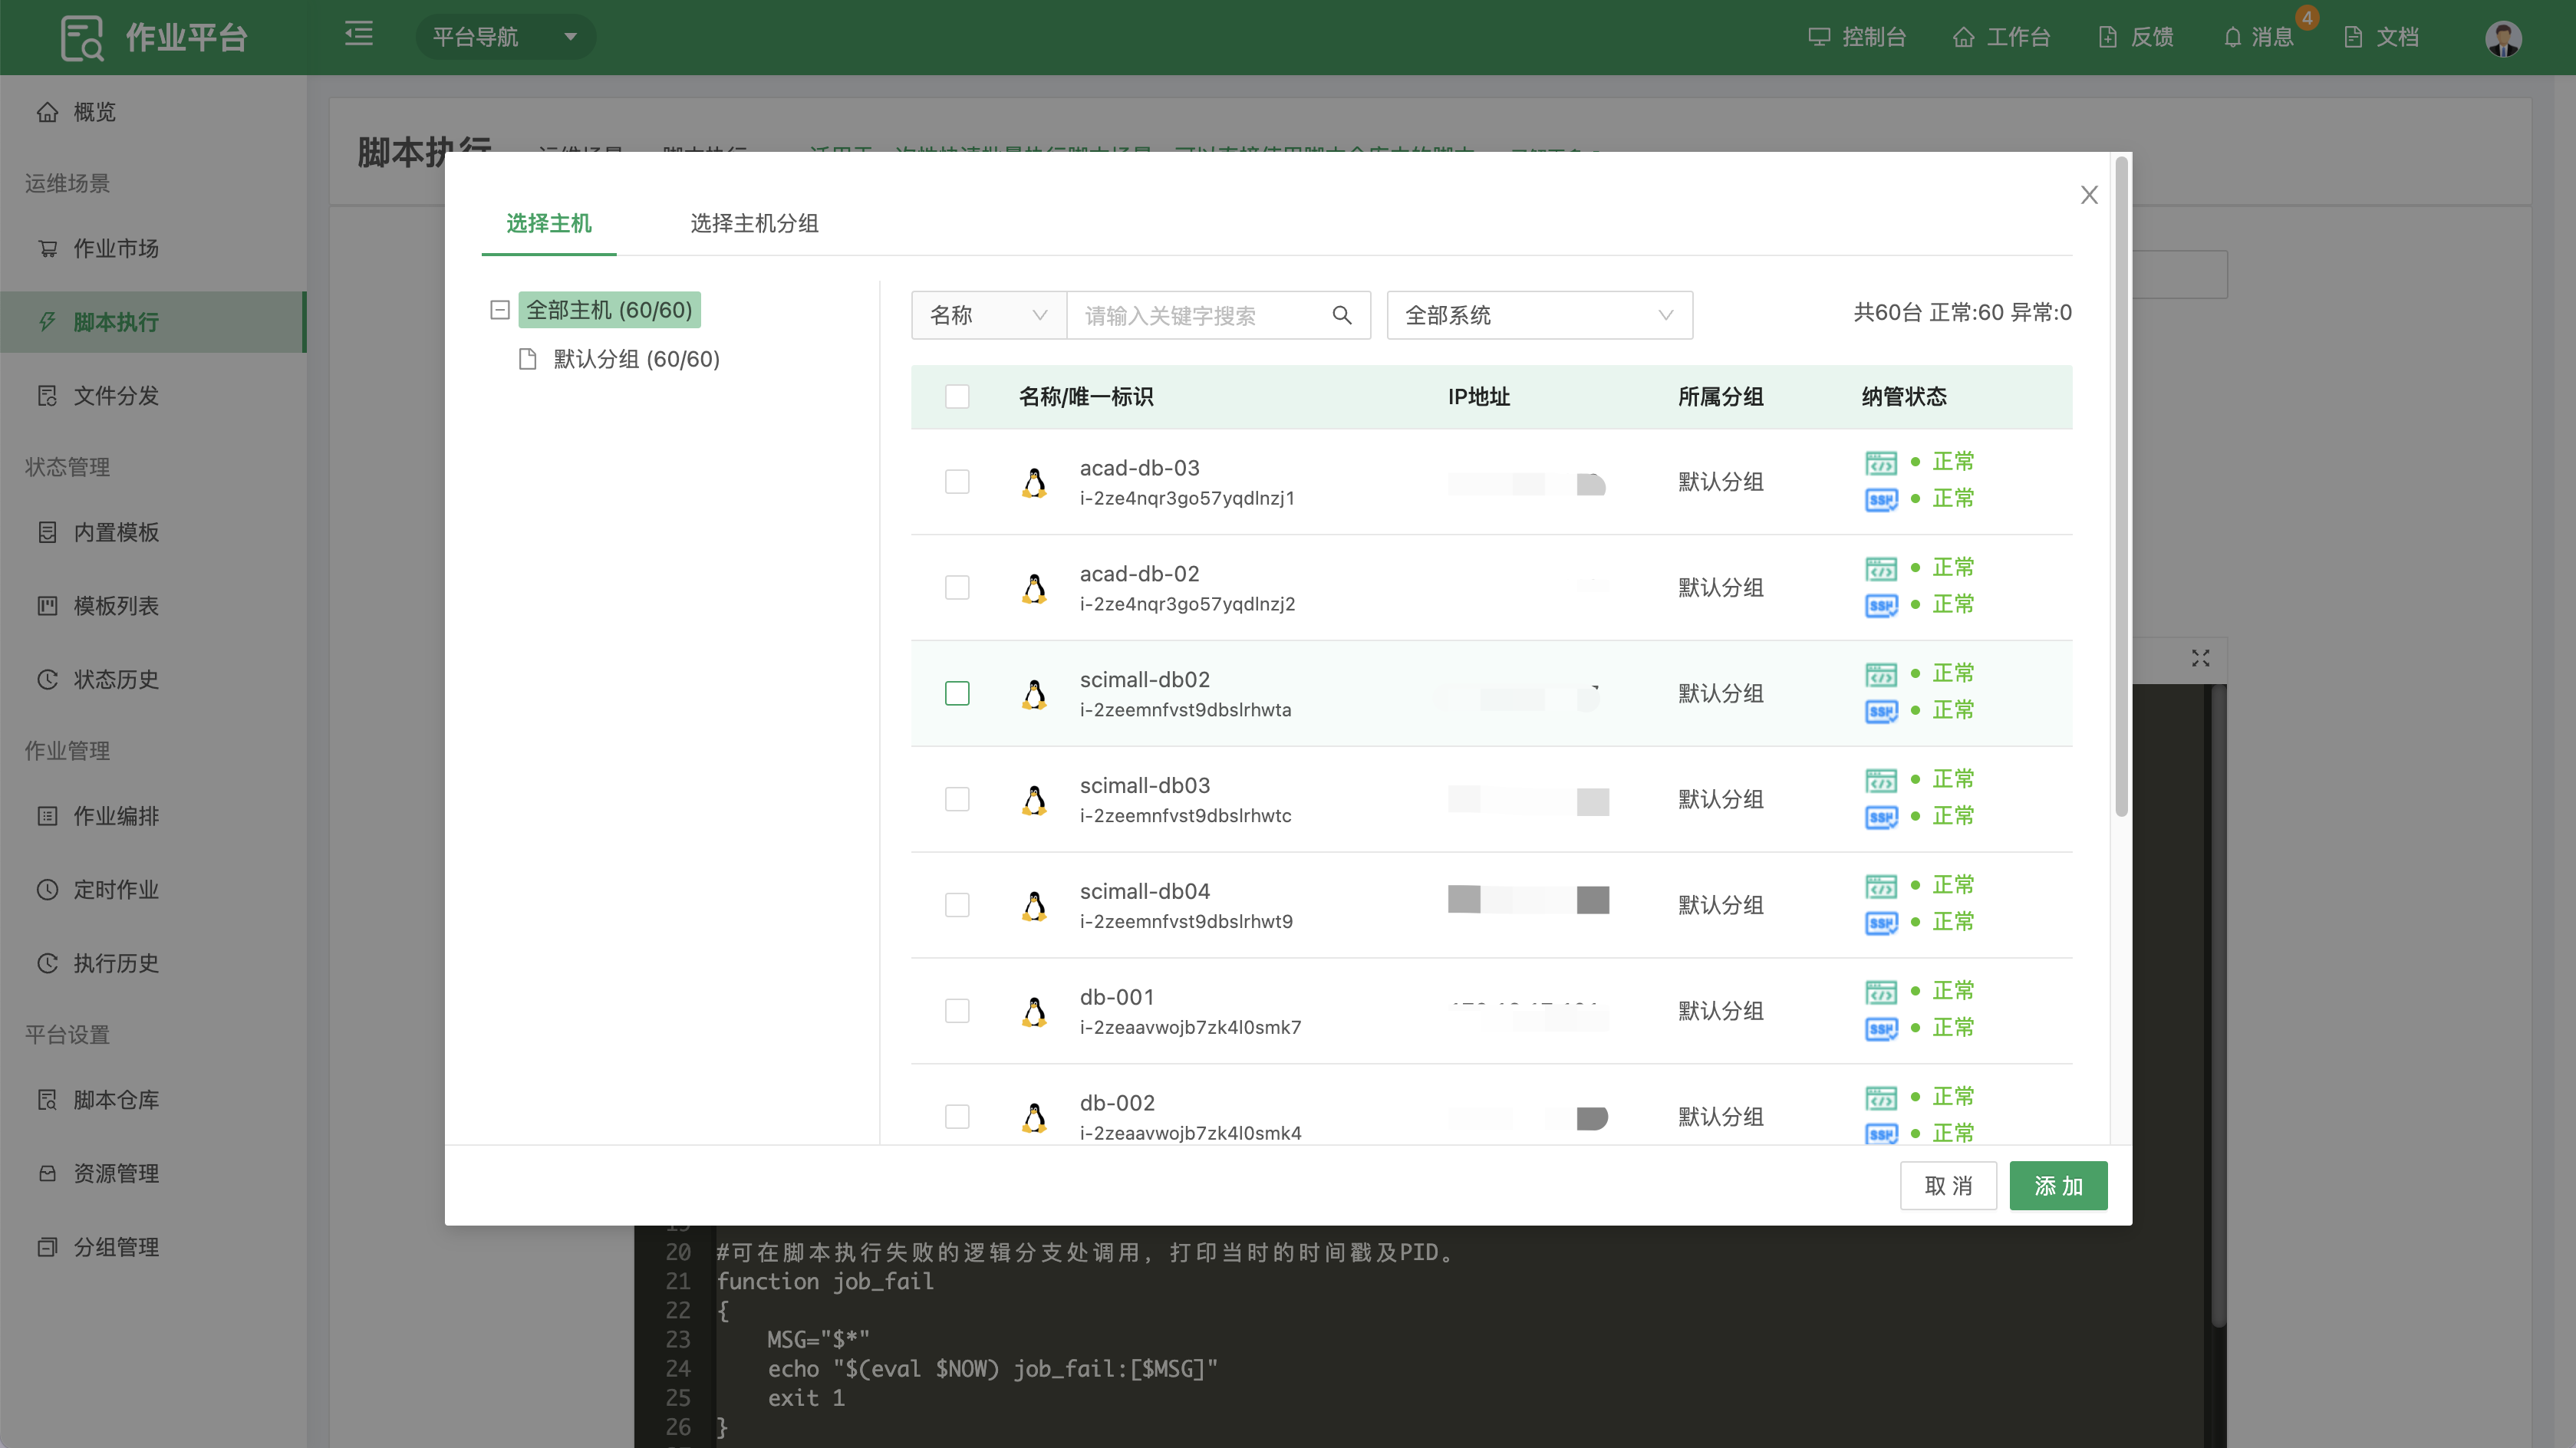Click the 作业平台 logo icon
The image size is (2576, 1448).
pyautogui.click(x=81, y=38)
